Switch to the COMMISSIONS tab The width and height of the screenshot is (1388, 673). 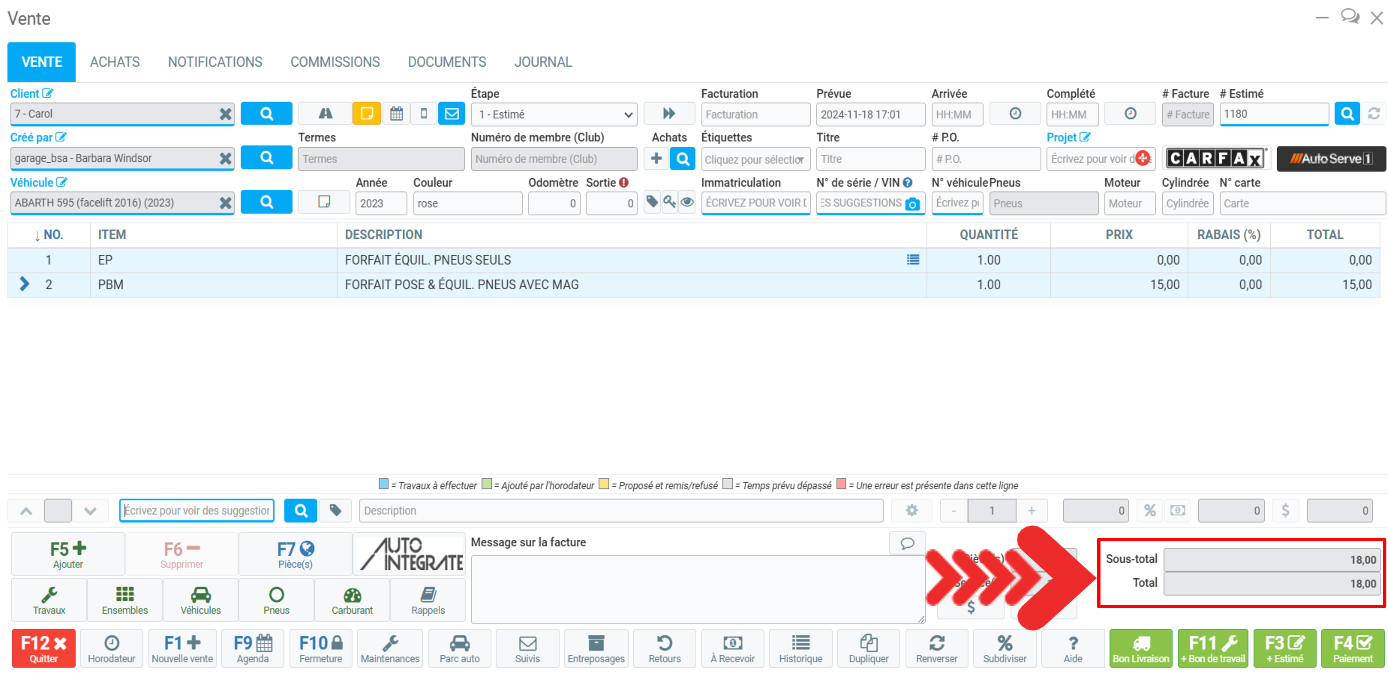click(335, 62)
